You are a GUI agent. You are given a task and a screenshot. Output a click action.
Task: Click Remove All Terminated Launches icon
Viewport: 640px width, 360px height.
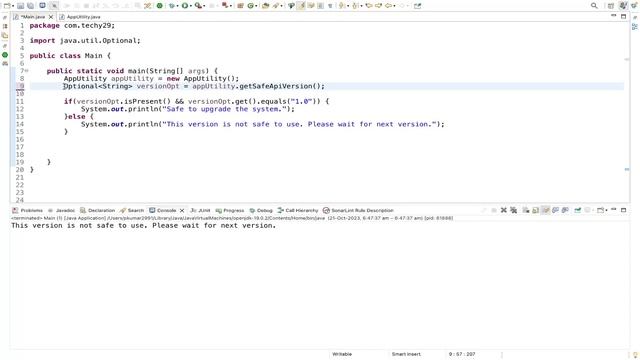(513, 210)
